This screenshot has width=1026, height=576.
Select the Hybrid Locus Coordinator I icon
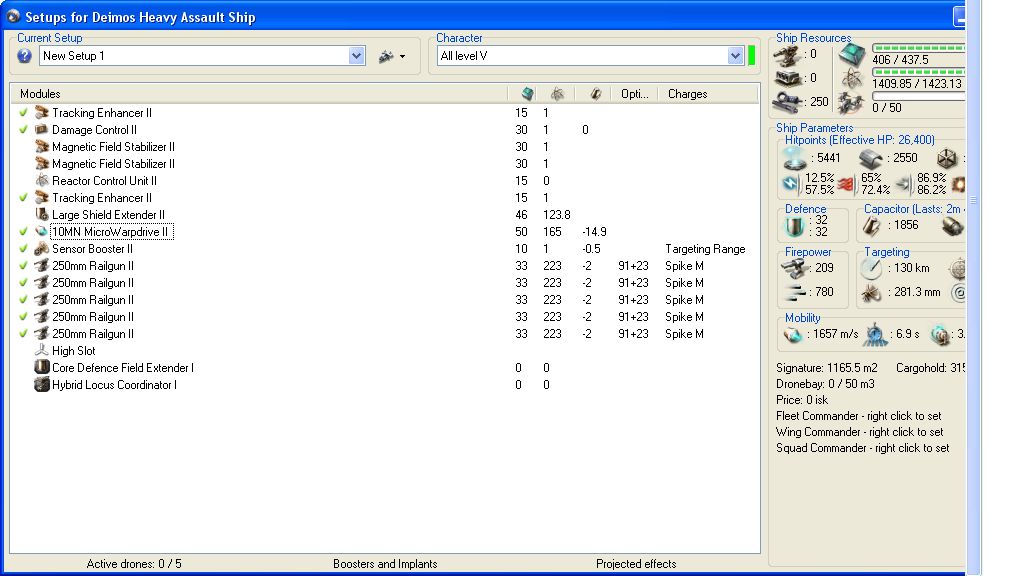(41, 385)
